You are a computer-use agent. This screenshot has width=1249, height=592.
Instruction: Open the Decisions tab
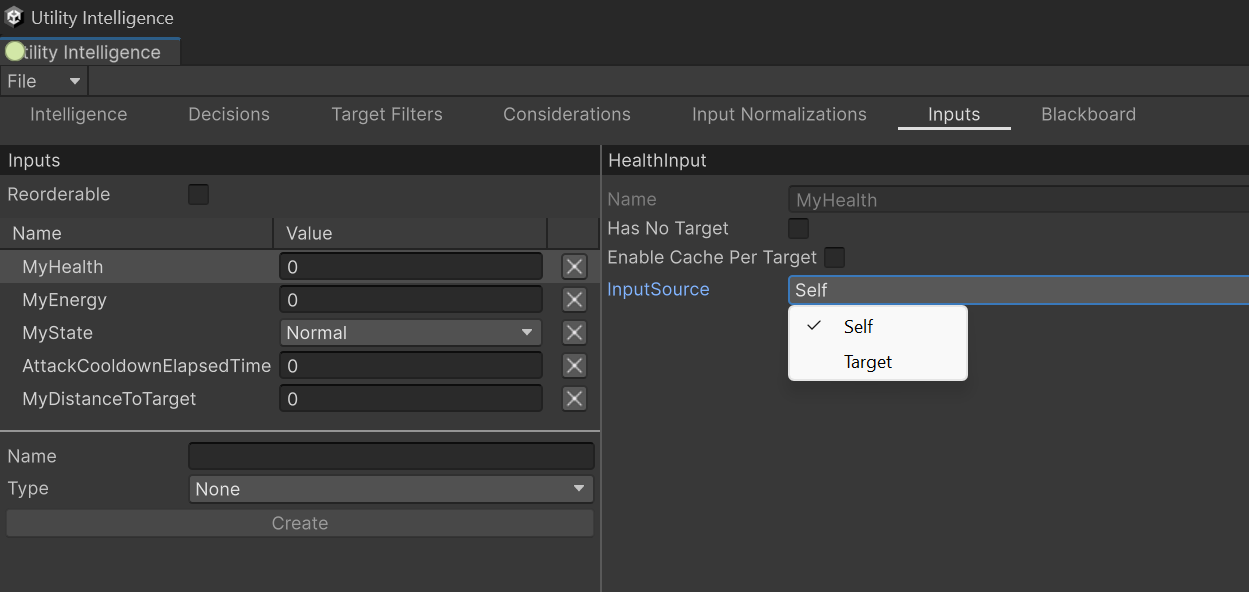(x=229, y=114)
